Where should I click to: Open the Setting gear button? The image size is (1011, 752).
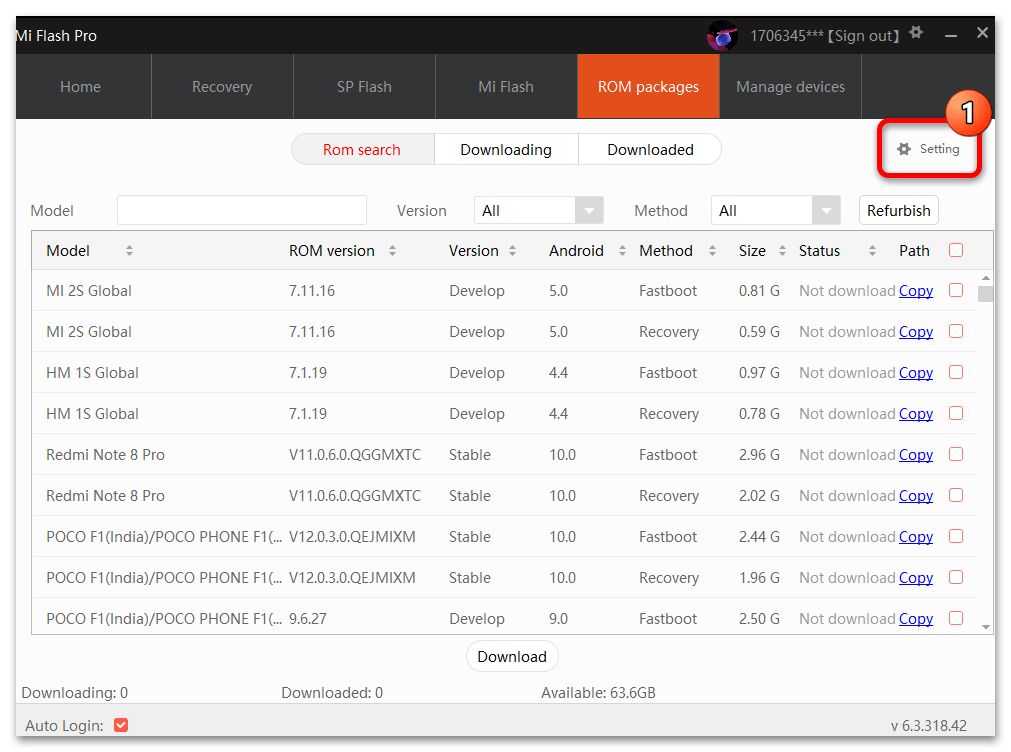(x=928, y=149)
